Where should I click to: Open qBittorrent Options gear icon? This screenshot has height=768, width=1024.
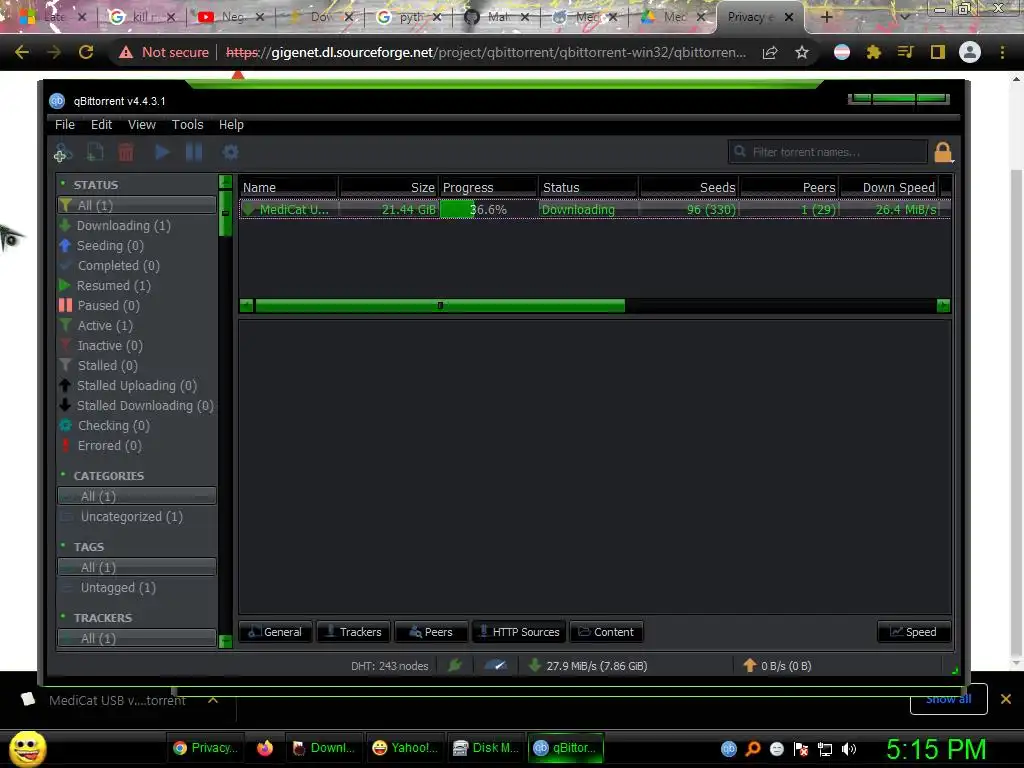[x=231, y=153]
